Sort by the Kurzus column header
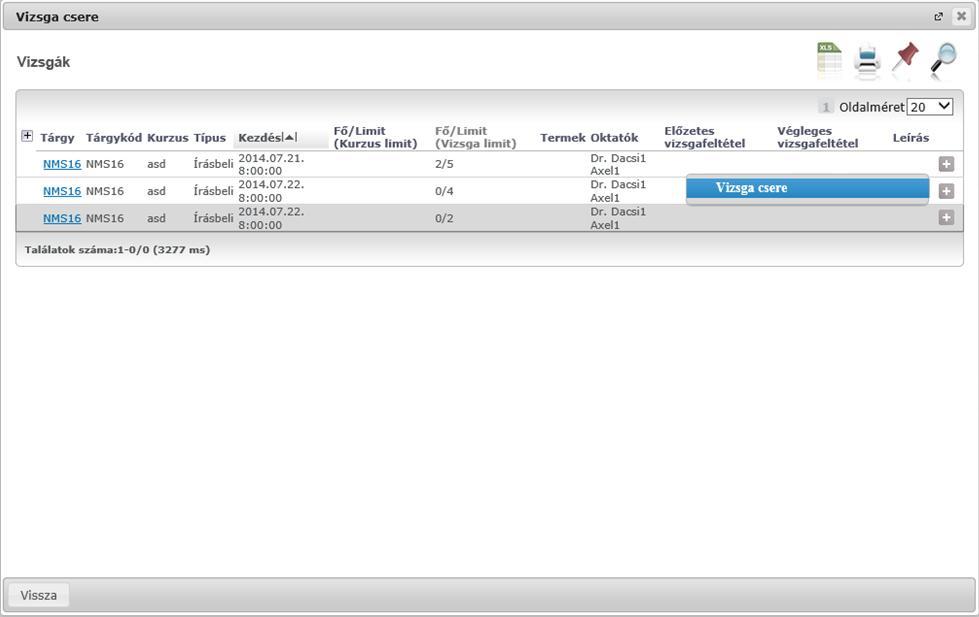 pyautogui.click(x=167, y=138)
